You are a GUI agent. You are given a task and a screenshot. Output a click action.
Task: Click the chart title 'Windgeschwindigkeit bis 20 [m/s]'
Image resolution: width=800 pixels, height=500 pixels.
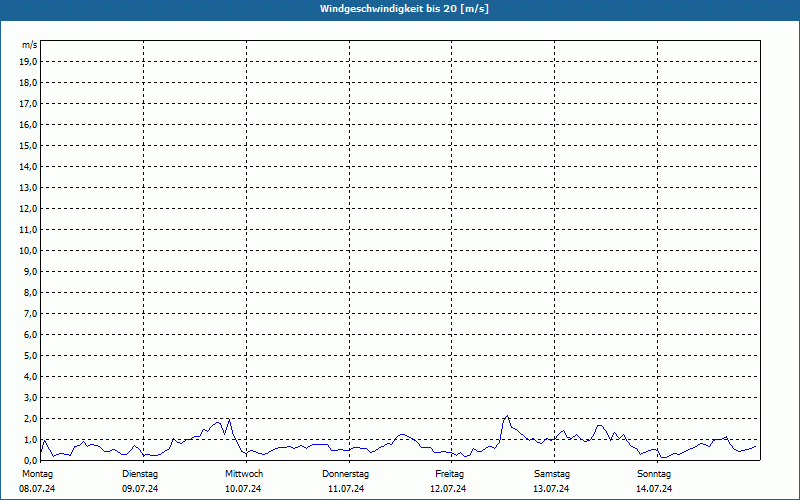coord(404,9)
